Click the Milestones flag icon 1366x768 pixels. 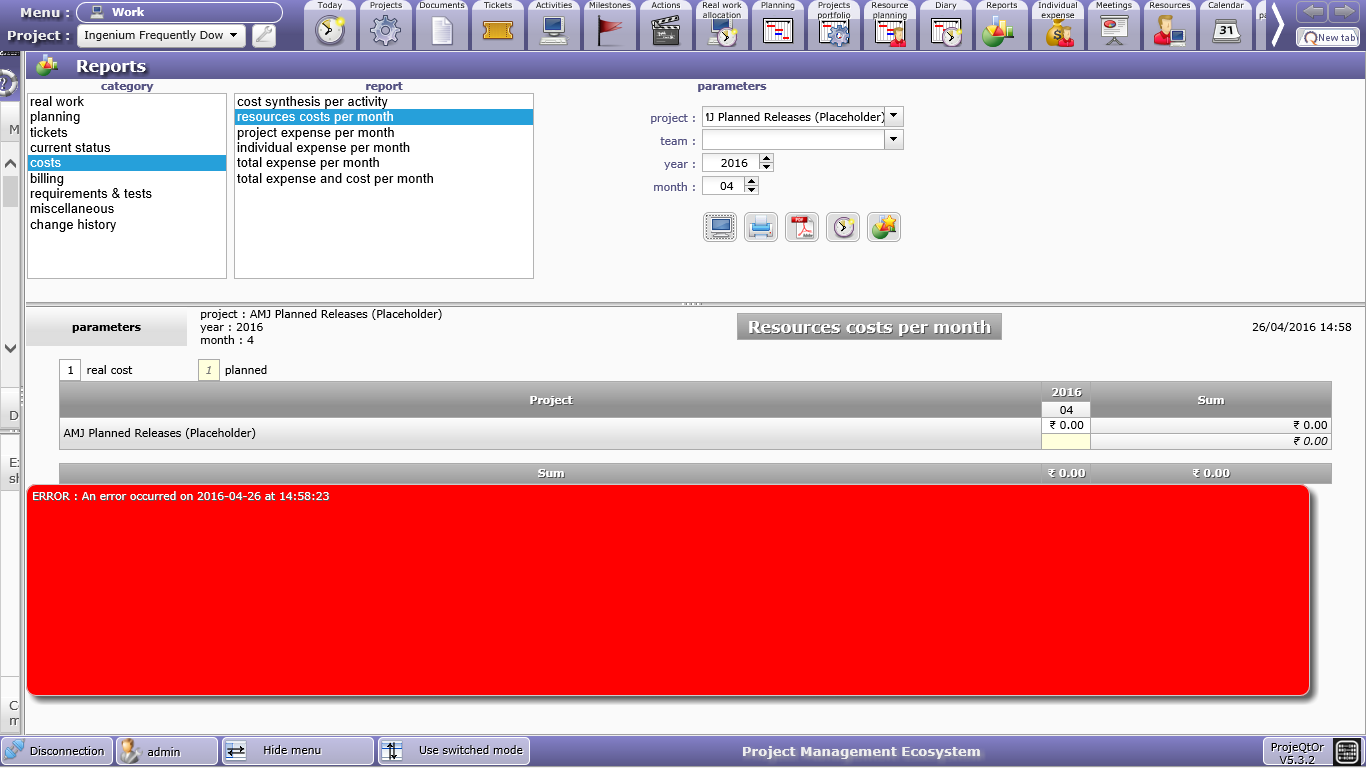coord(609,29)
